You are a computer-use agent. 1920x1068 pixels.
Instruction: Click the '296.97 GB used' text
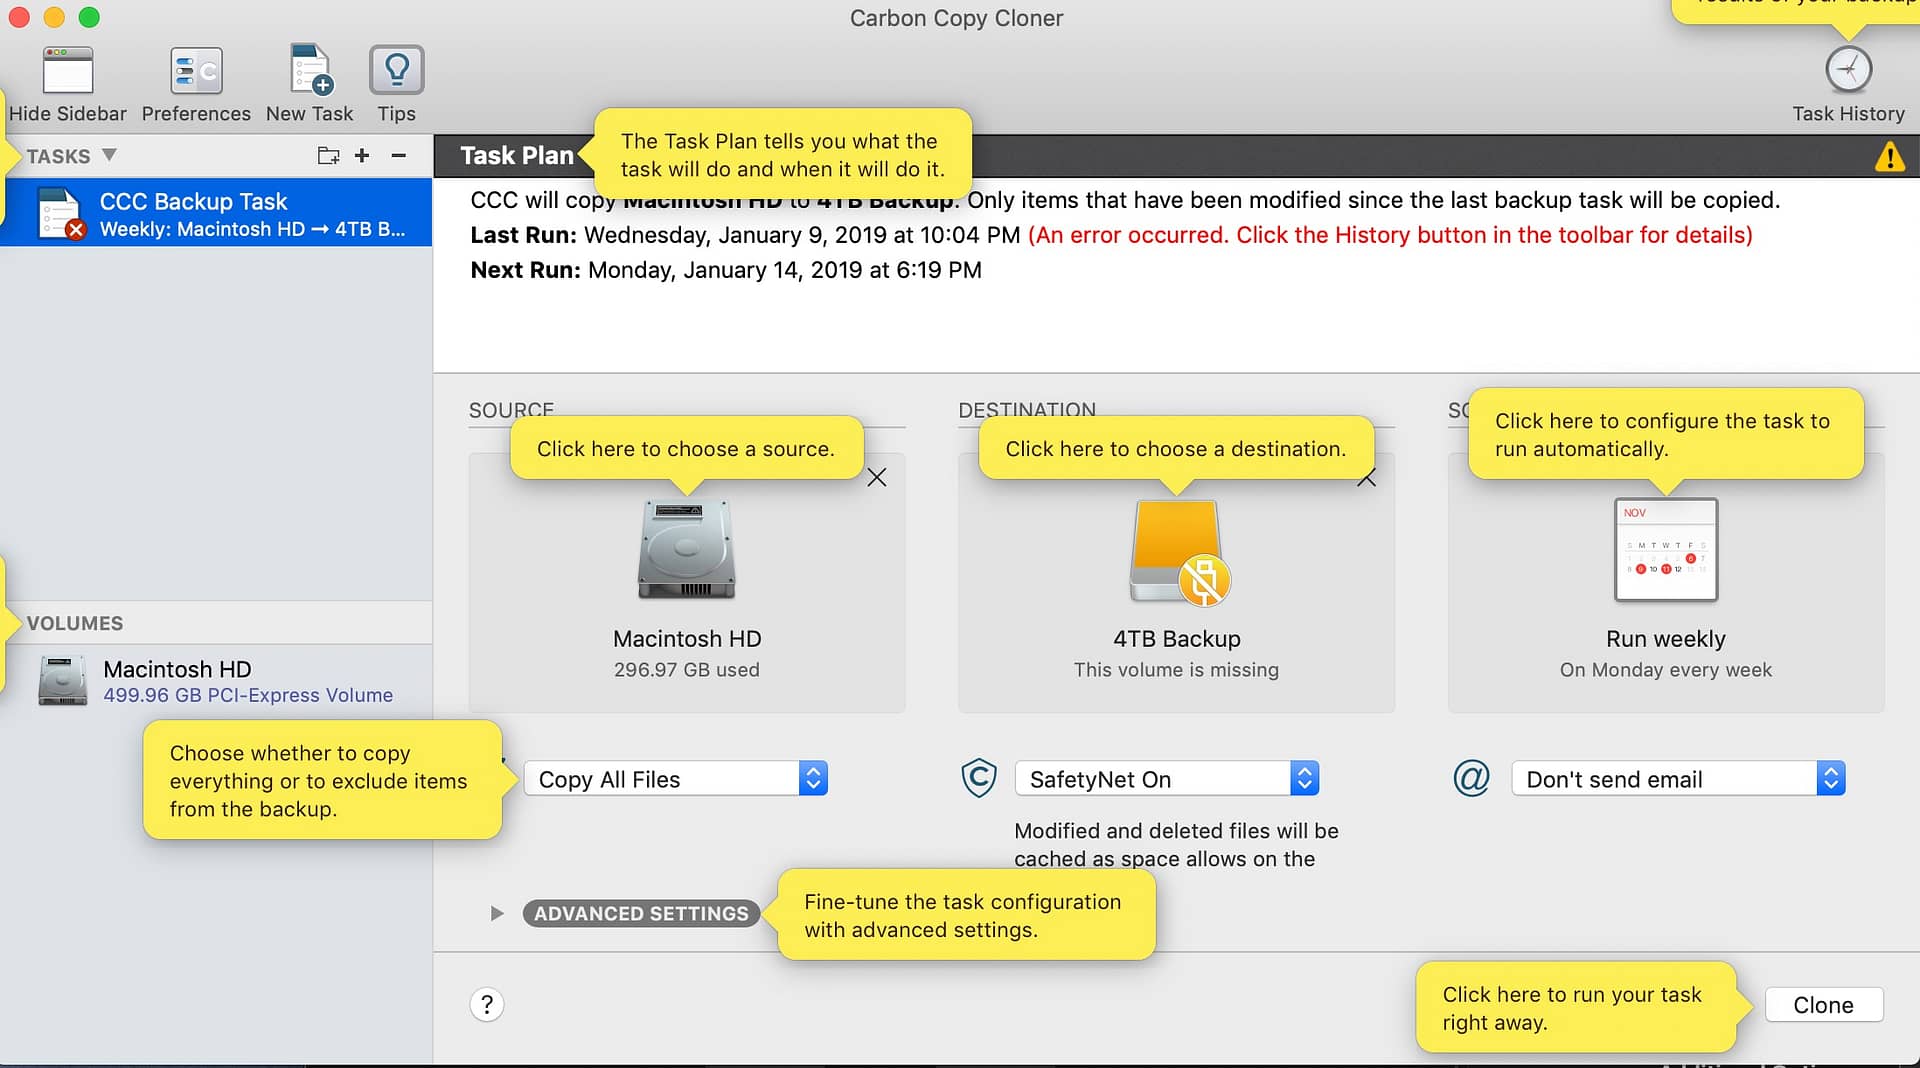686,670
